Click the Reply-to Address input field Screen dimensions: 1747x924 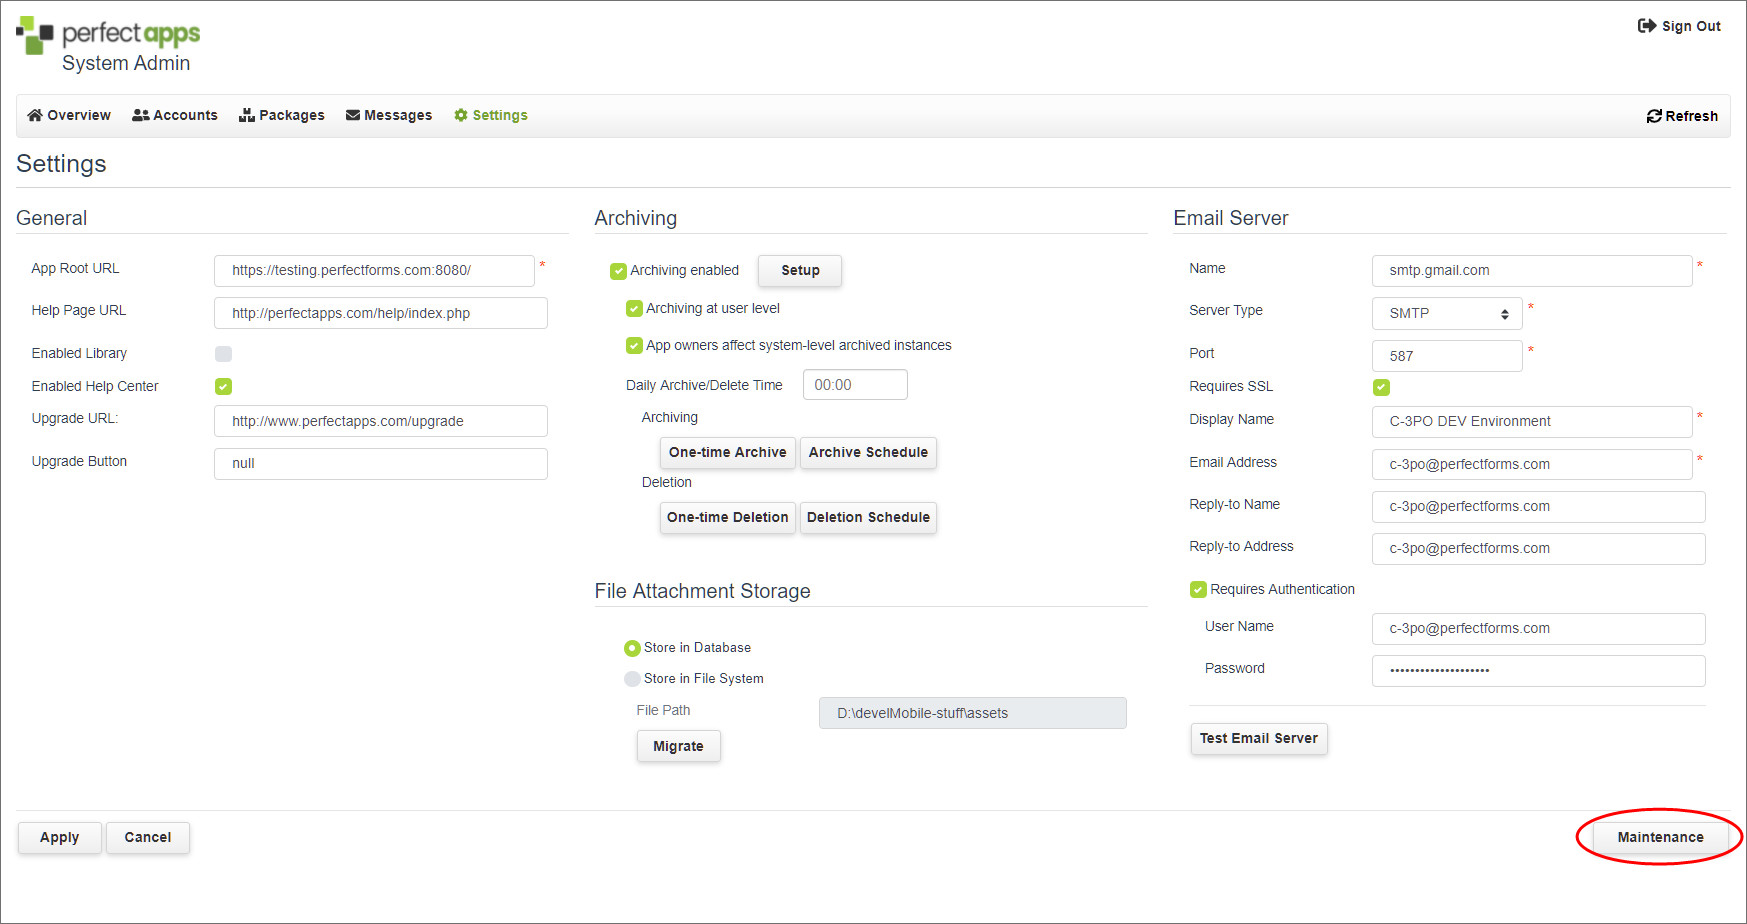(1539, 549)
